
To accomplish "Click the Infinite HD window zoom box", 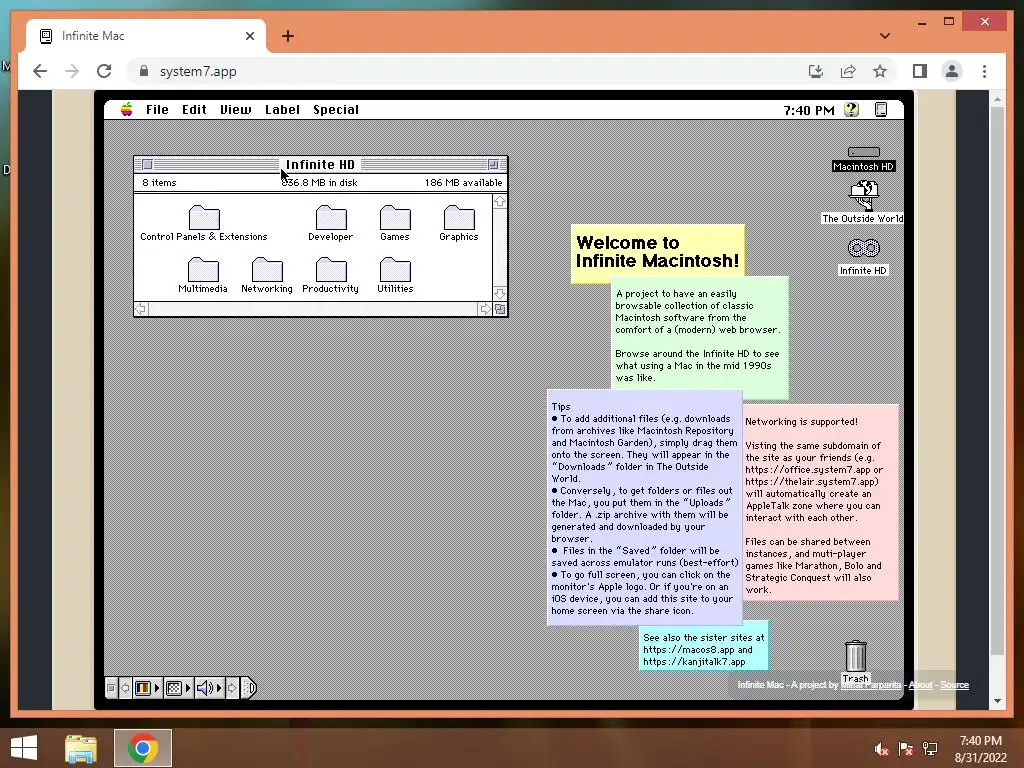I will 494,165.
